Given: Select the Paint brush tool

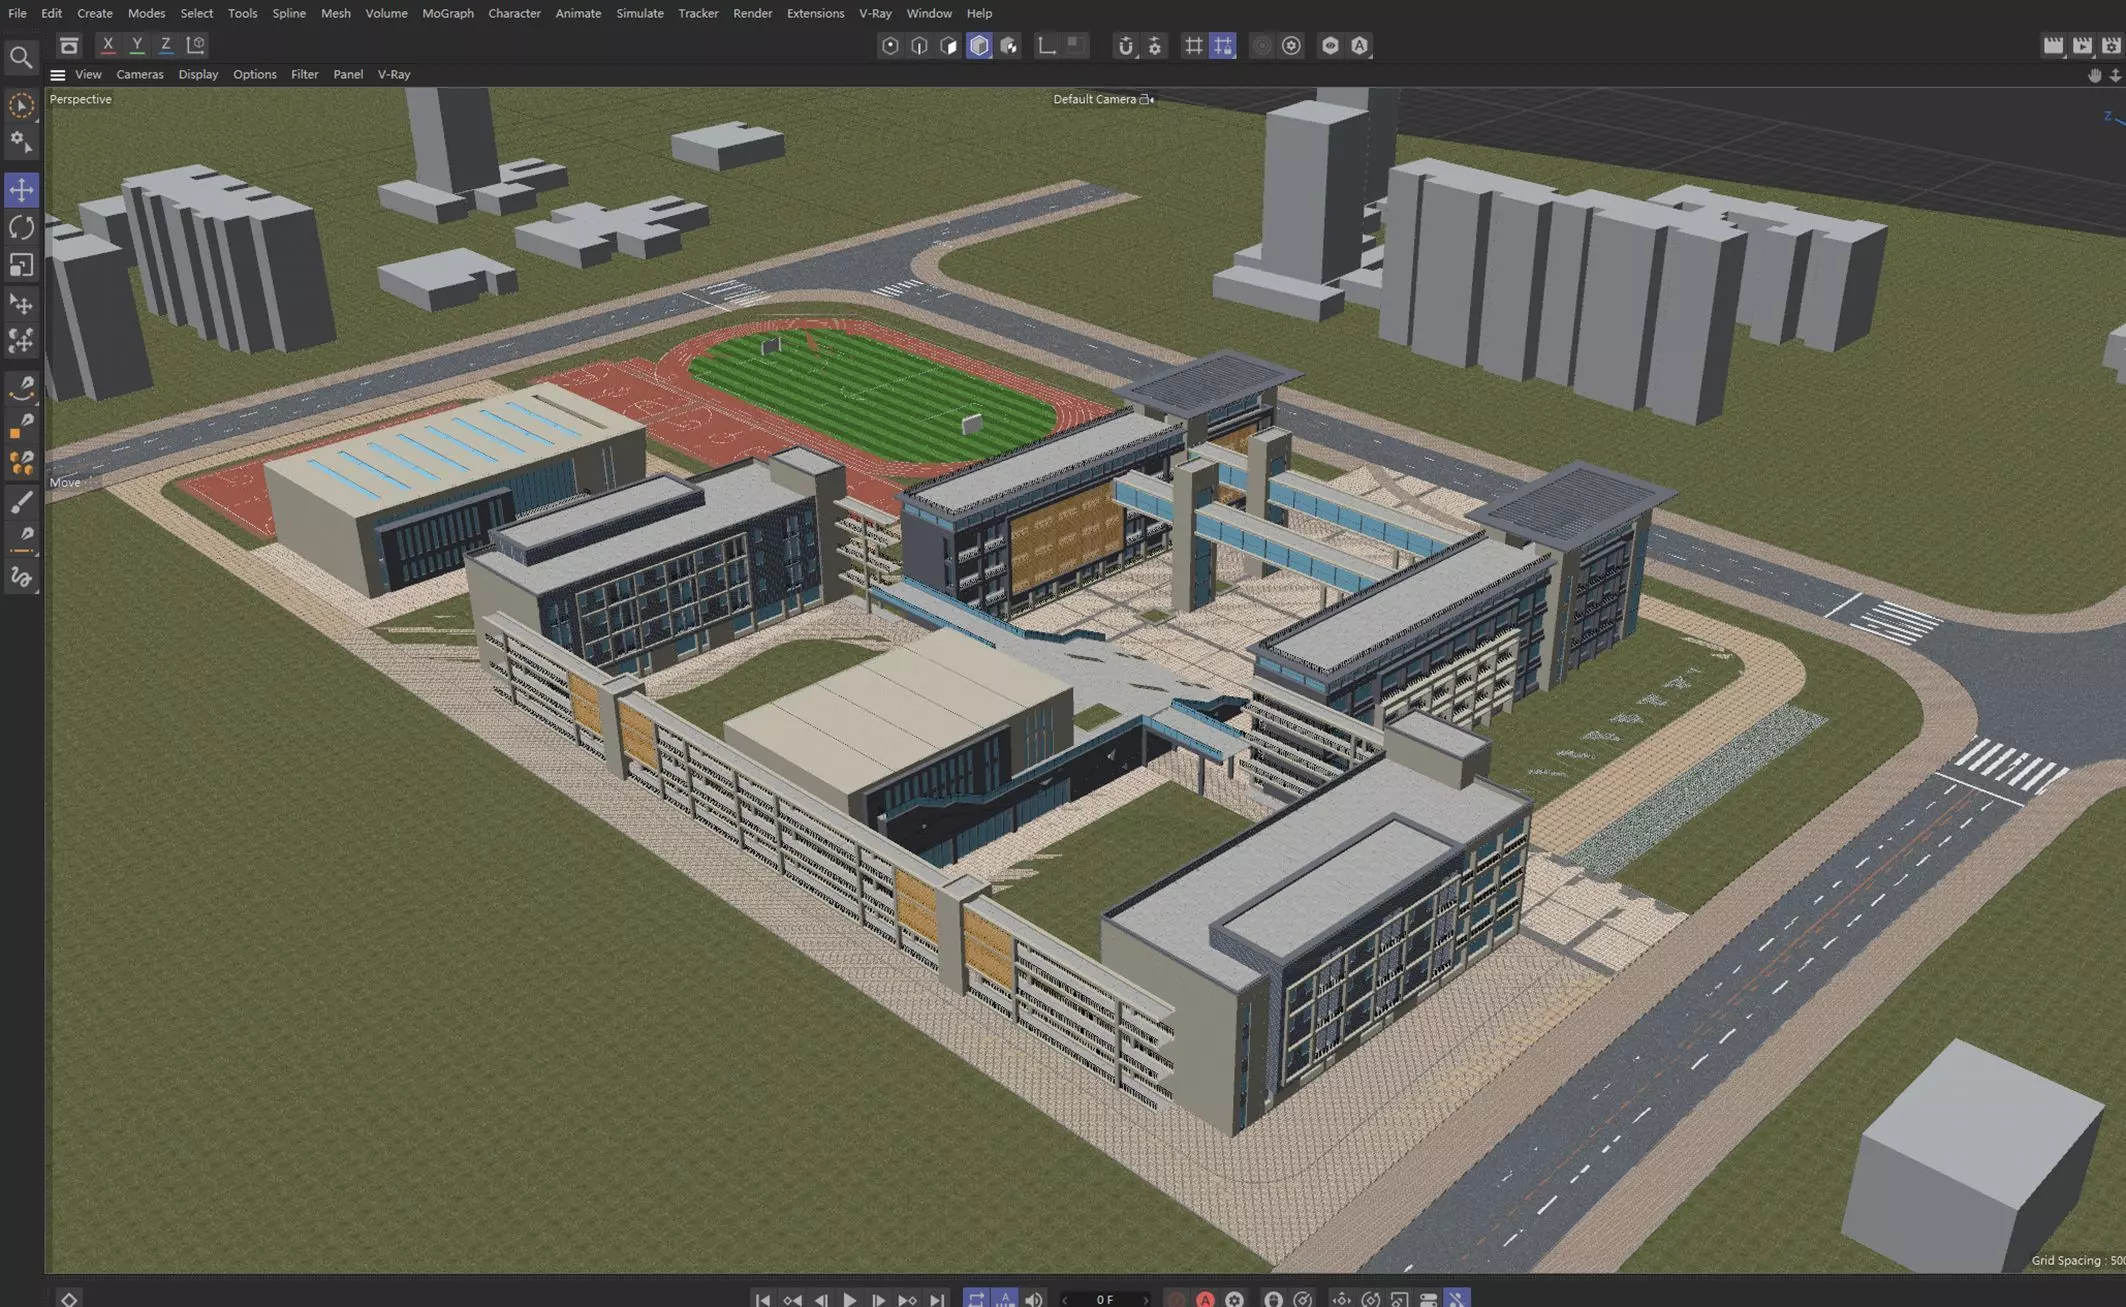Looking at the screenshot, I should pyautogui.click(x=21, y=502).
